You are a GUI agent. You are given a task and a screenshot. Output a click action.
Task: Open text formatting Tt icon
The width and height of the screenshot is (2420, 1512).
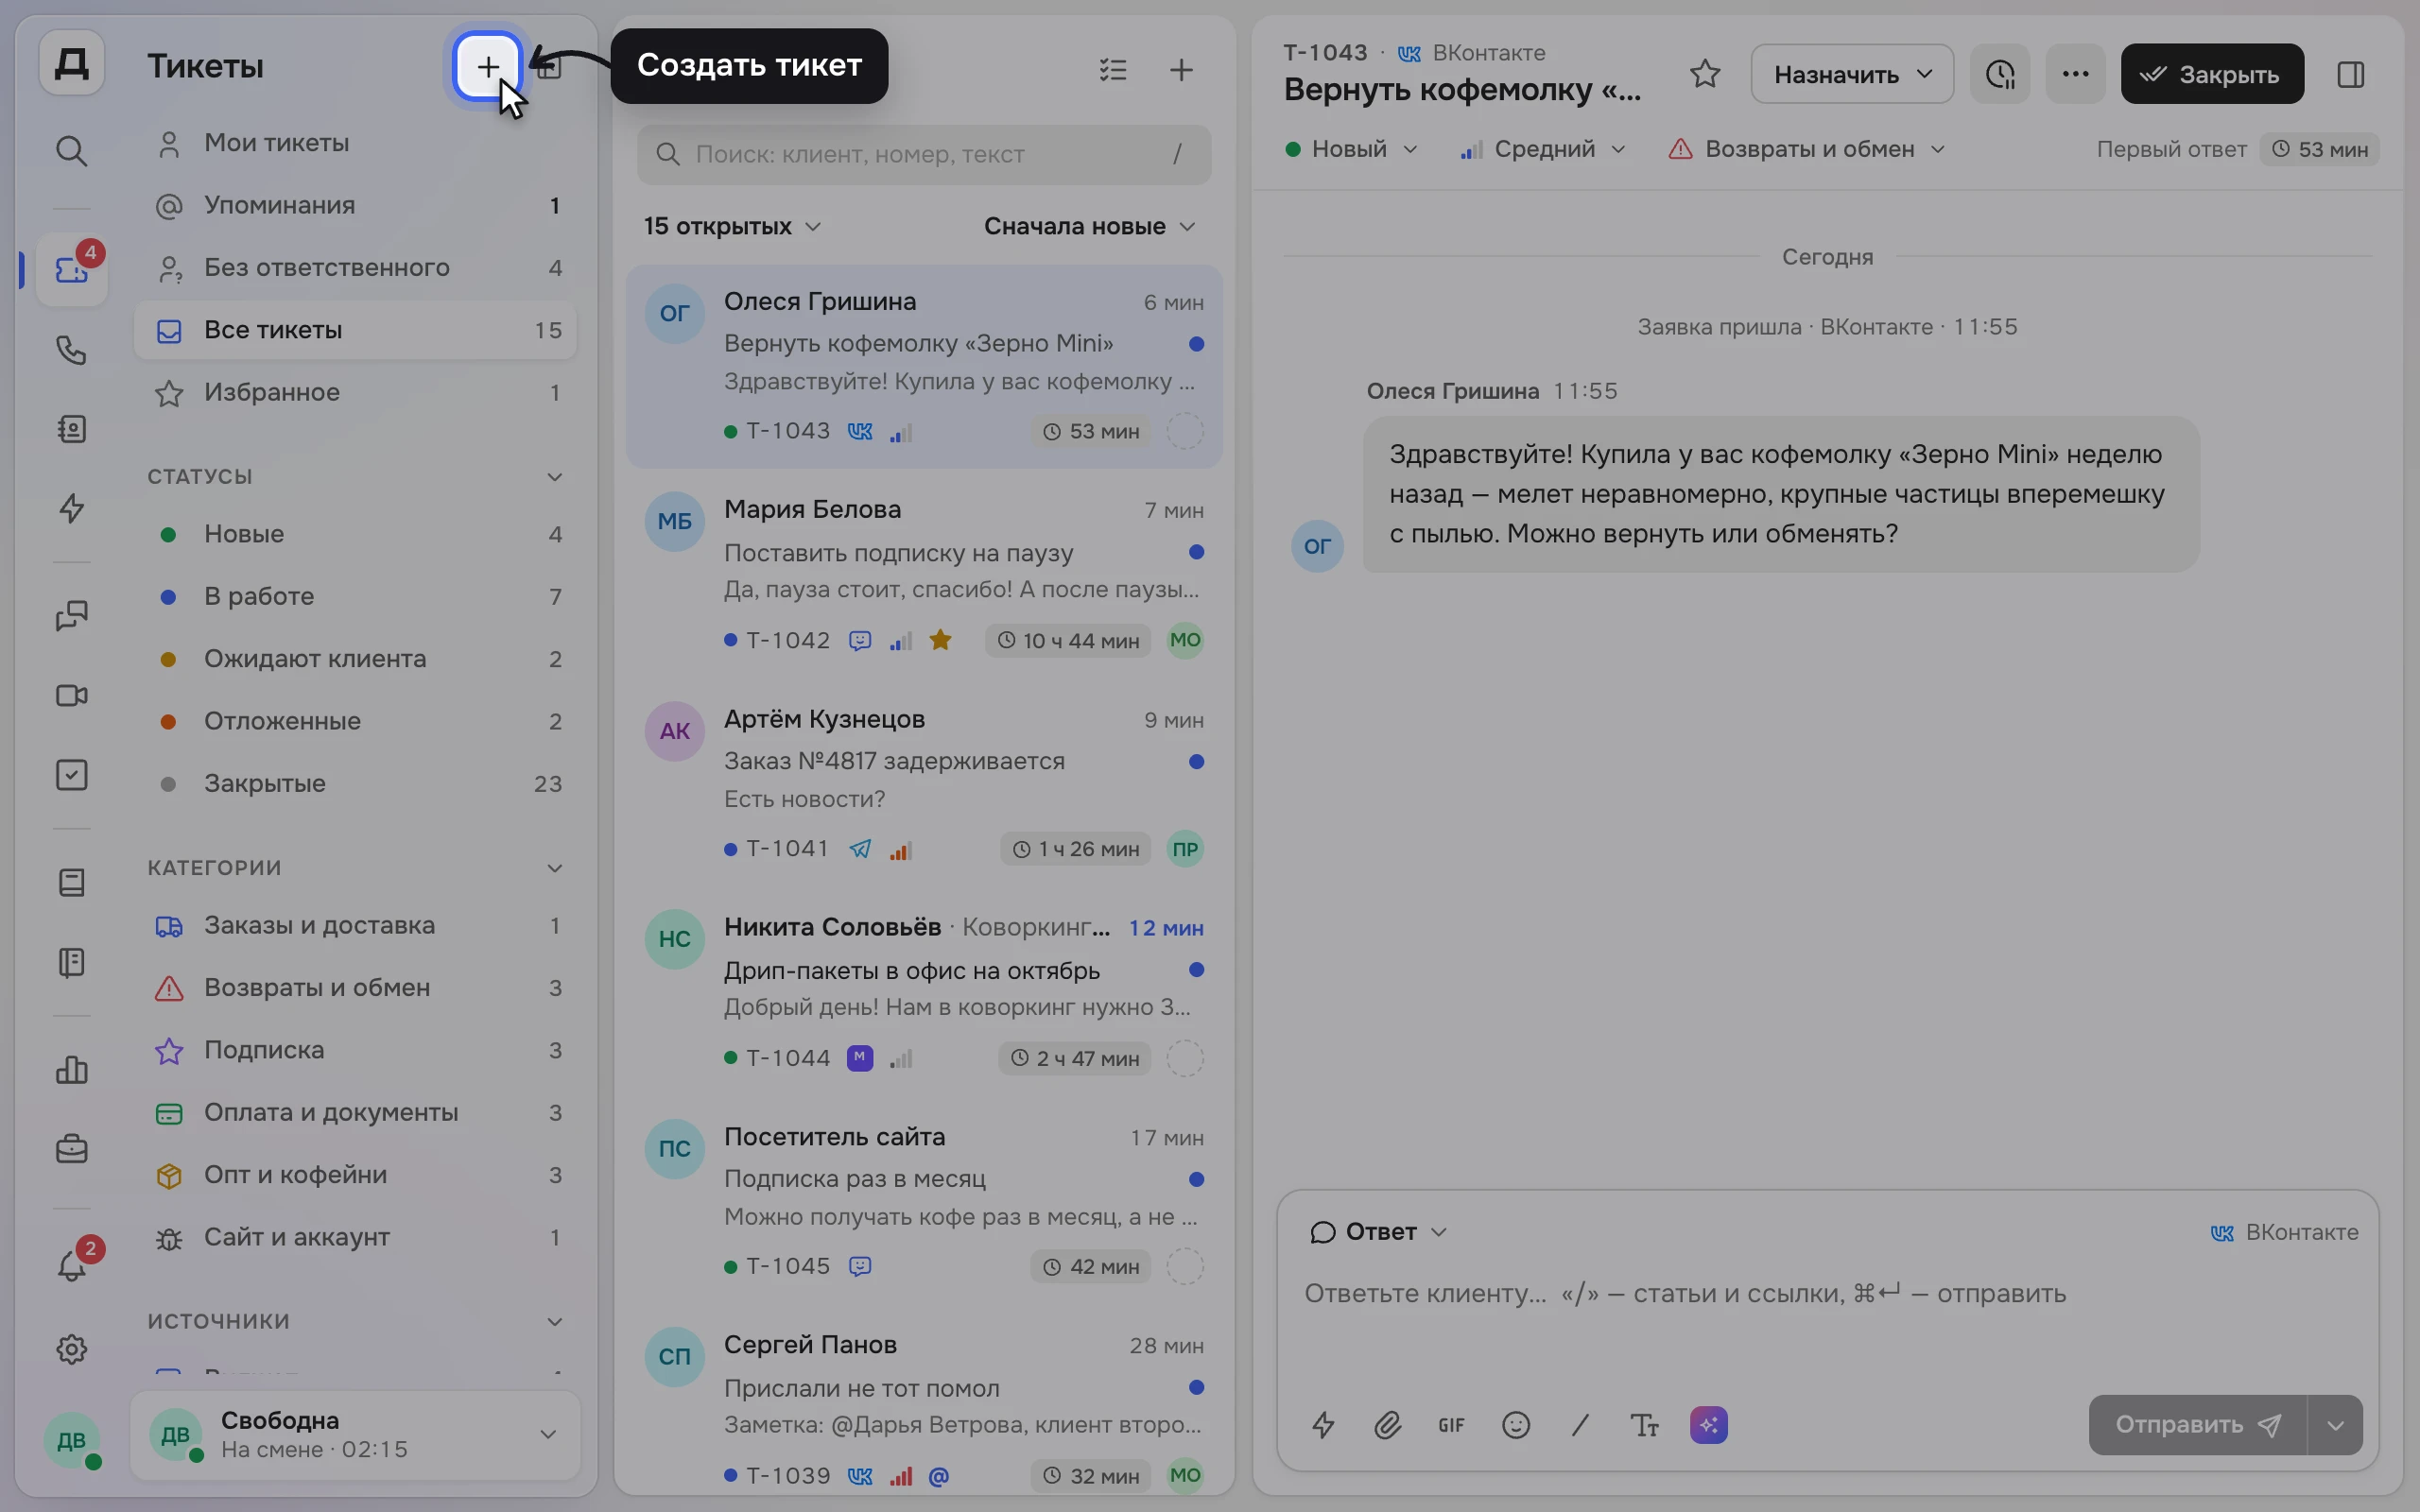[1645, 1425]
